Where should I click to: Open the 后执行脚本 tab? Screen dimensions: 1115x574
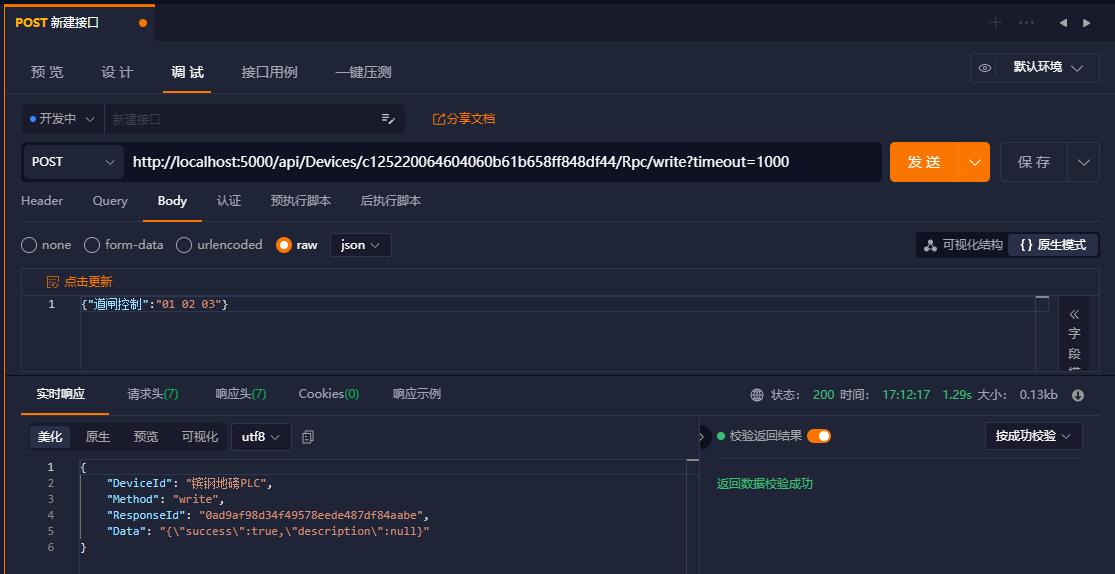point(391,201)
